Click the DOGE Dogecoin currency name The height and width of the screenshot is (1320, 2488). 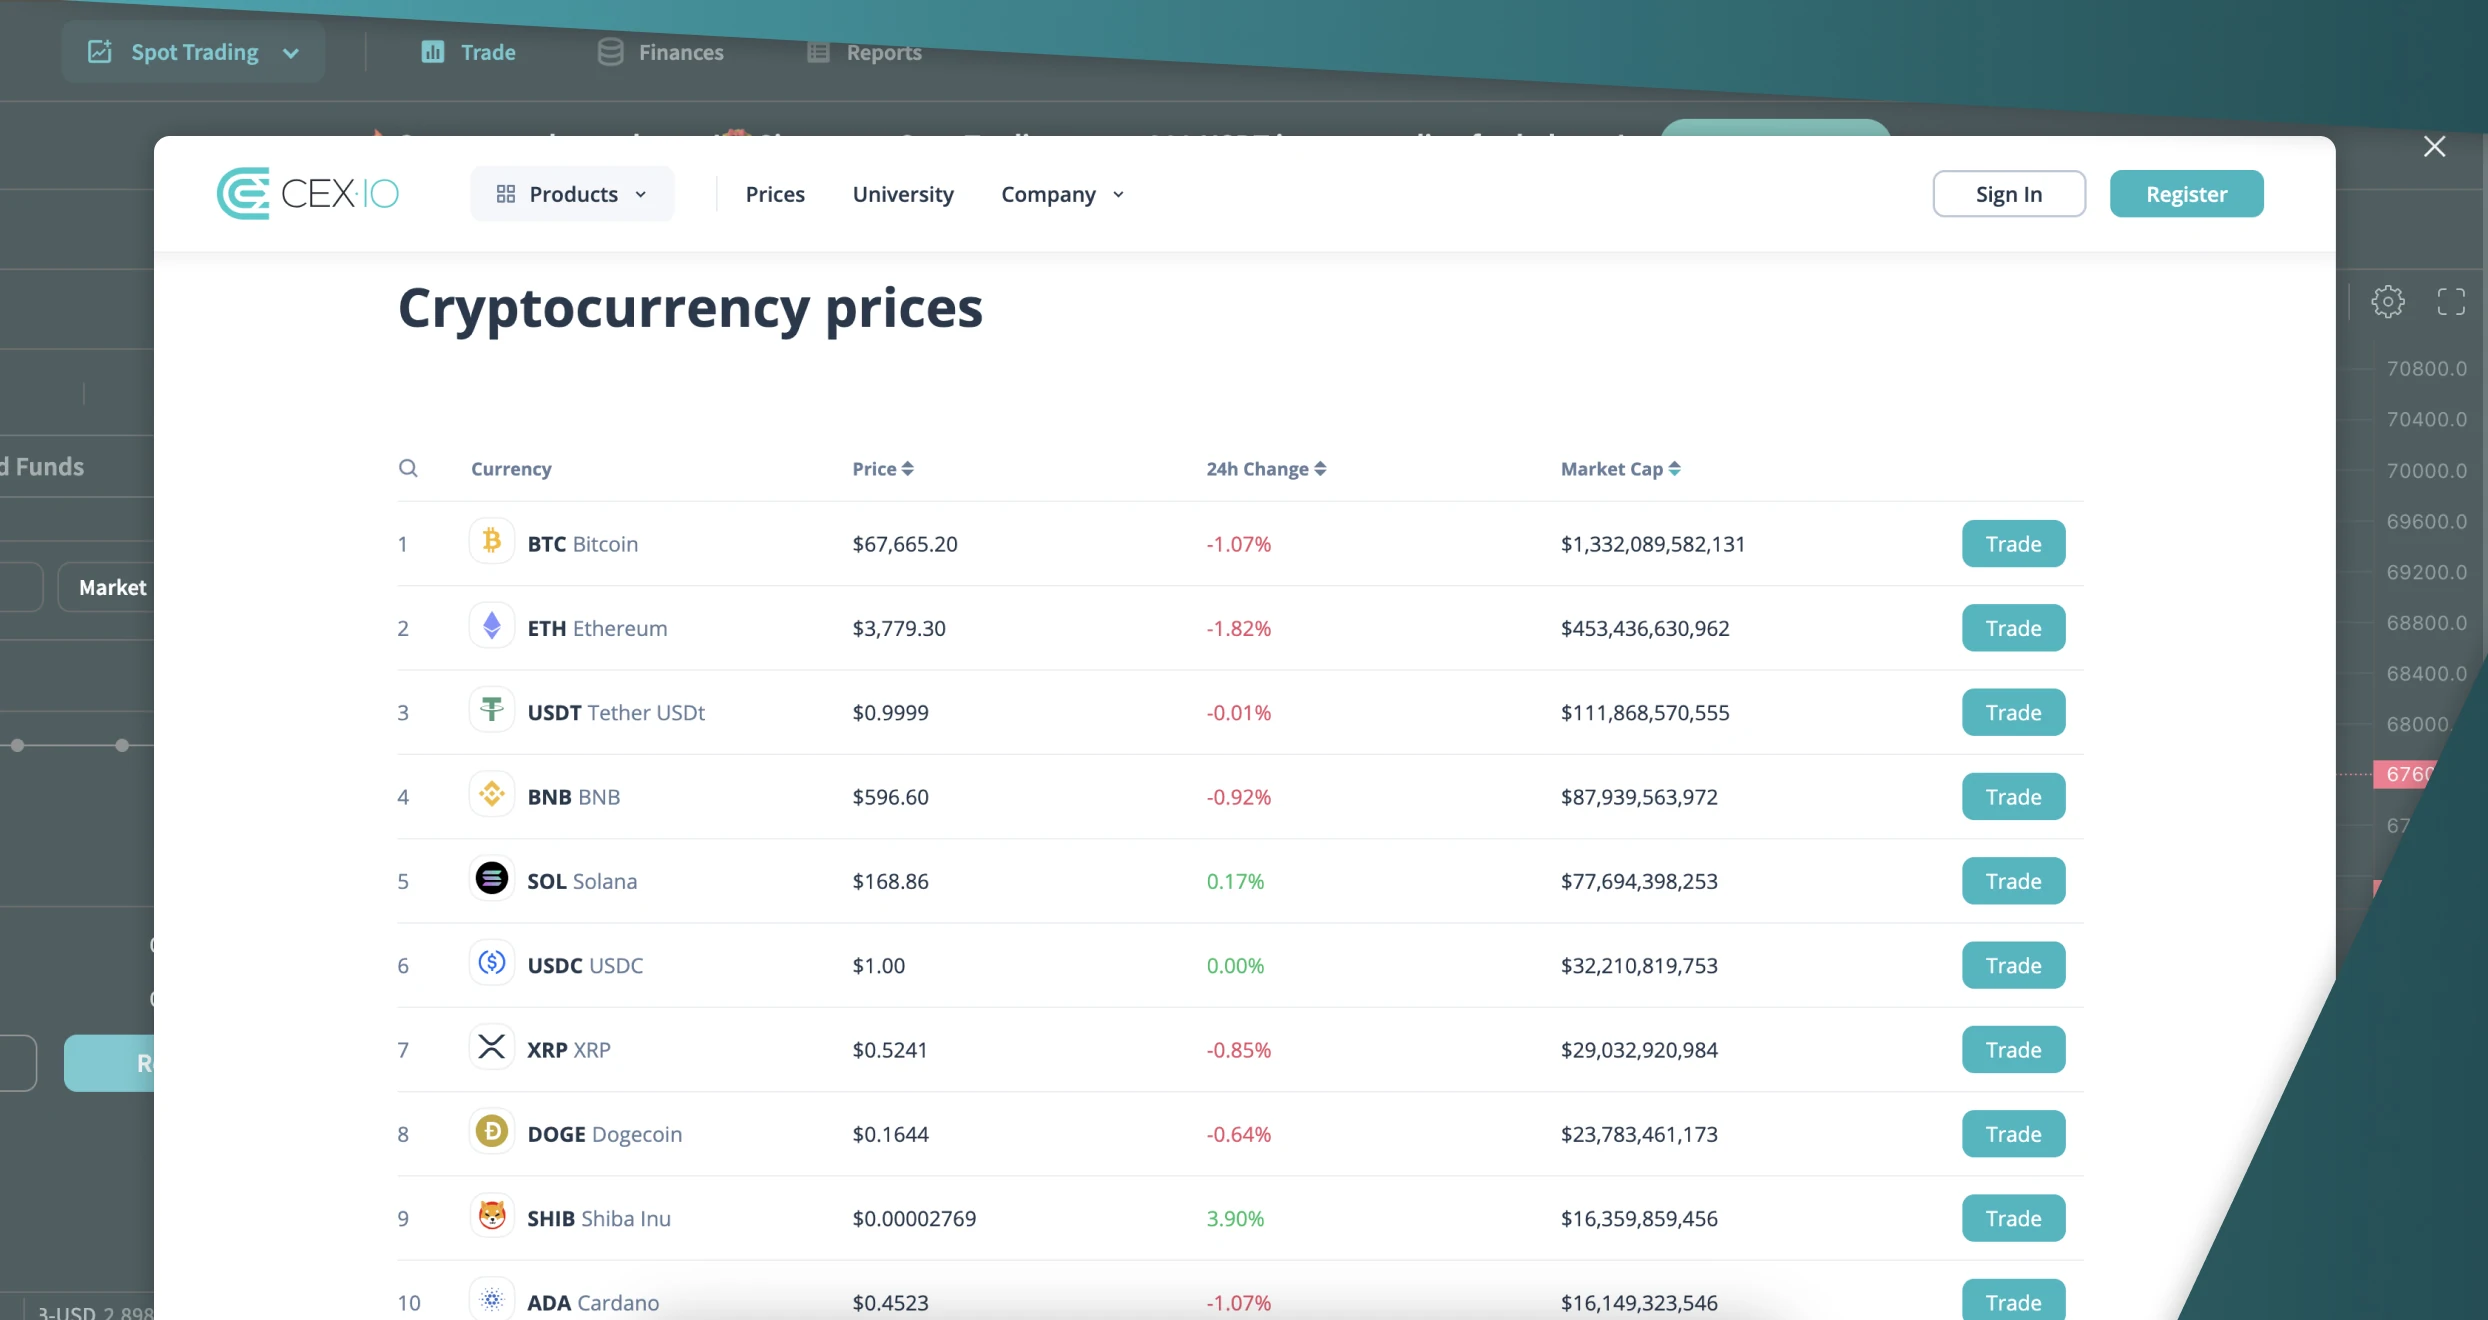(604, 1134)
